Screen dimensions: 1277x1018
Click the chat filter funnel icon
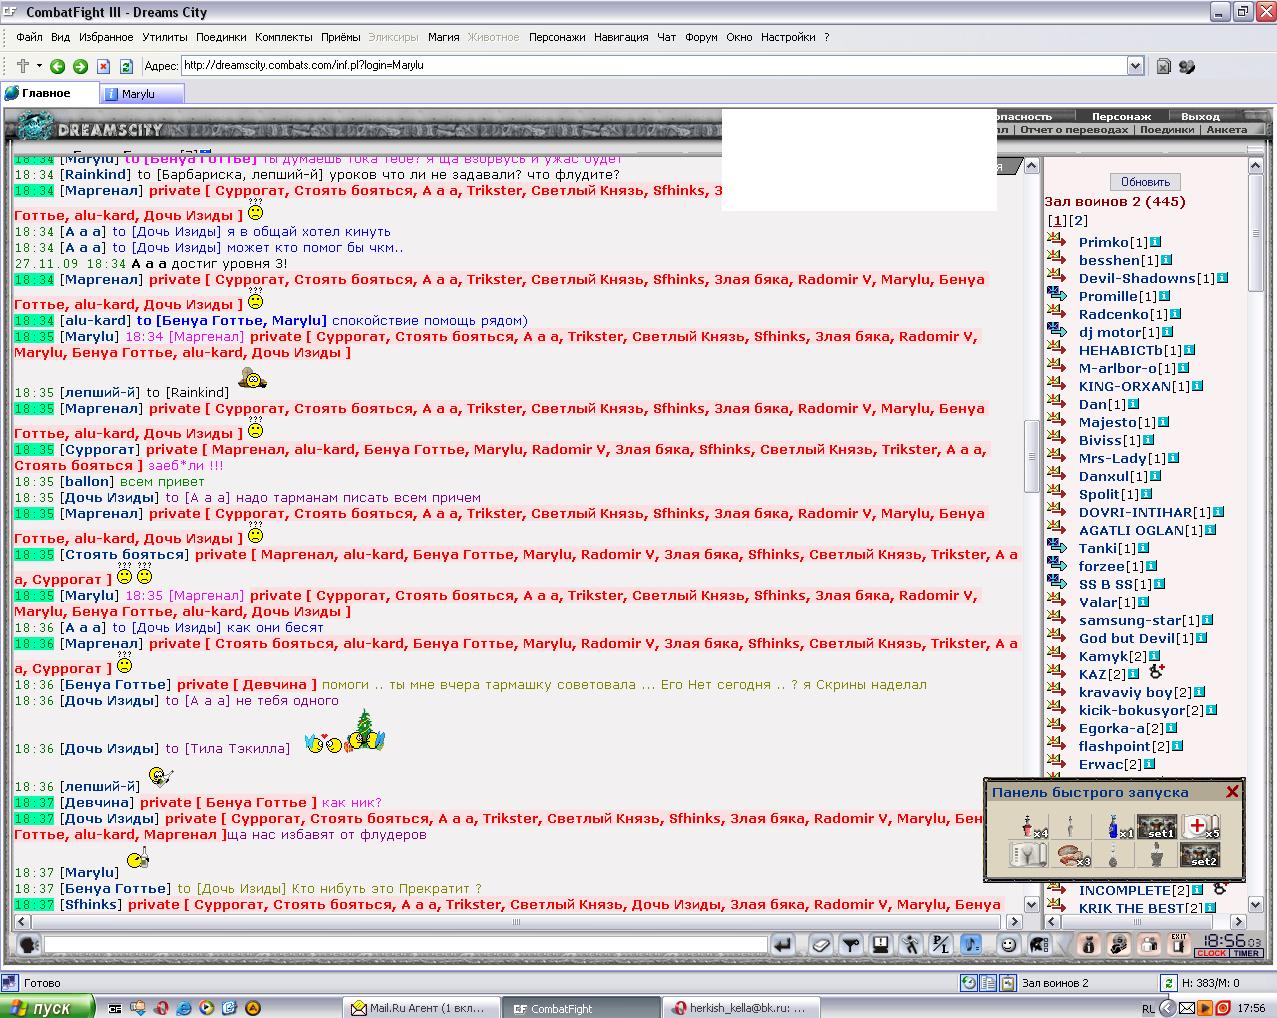coord(850,944)
